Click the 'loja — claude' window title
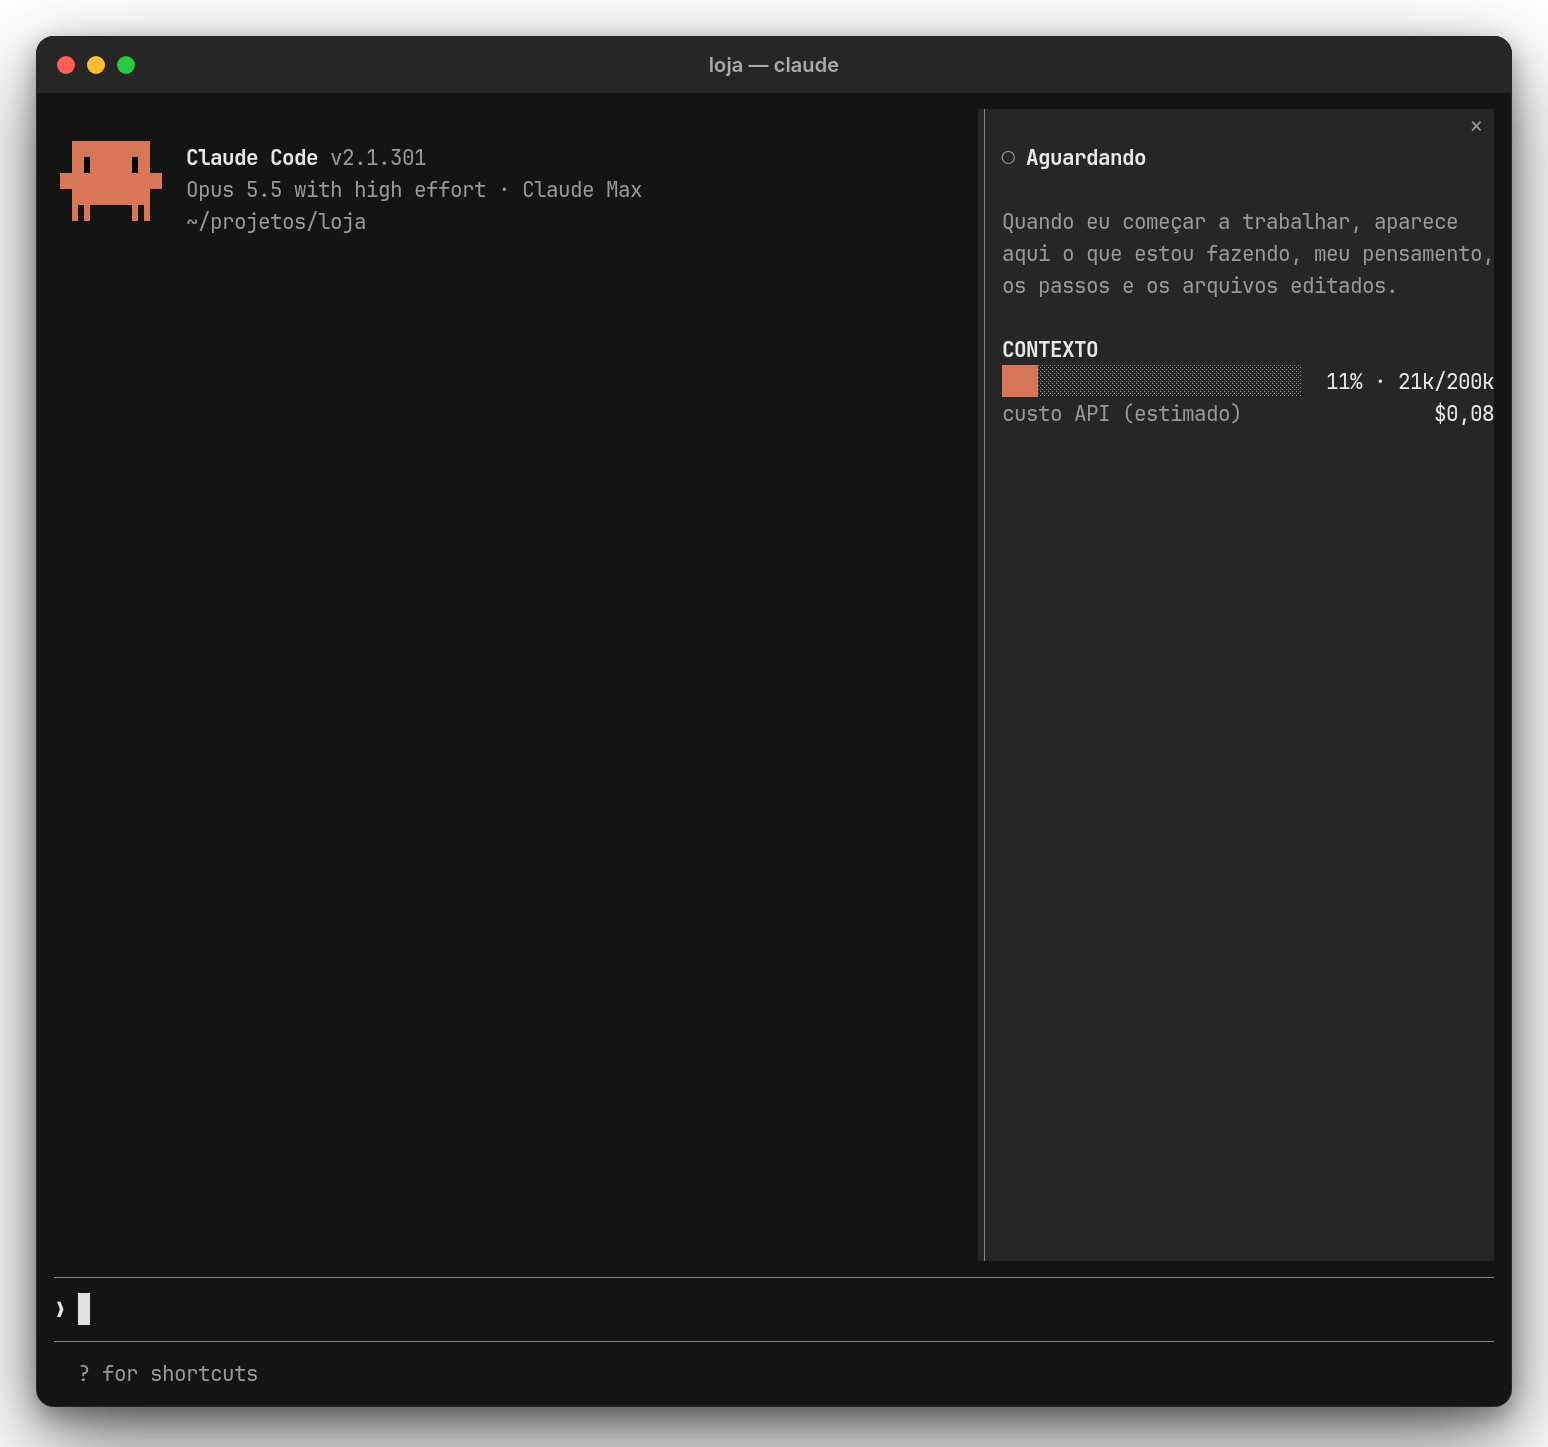 click(774, 65)
